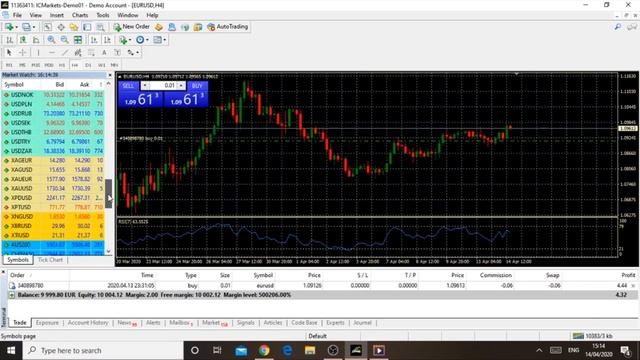
Task: Switch chart to line chart icon
Action: 36,40
